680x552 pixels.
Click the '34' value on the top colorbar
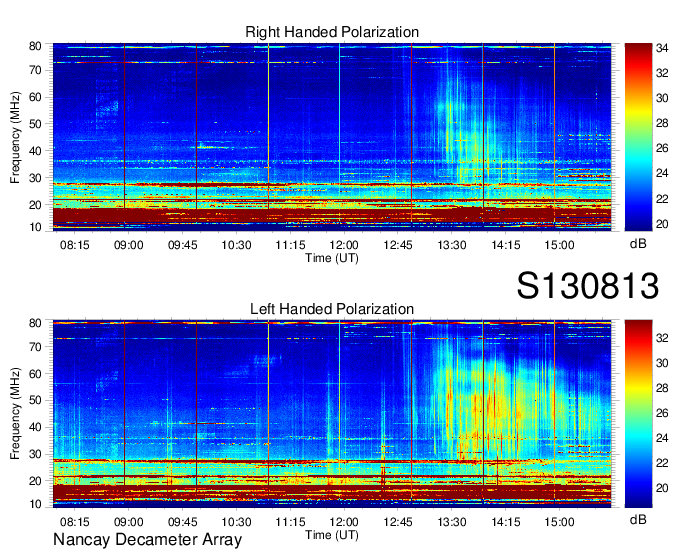click(662, 48)
